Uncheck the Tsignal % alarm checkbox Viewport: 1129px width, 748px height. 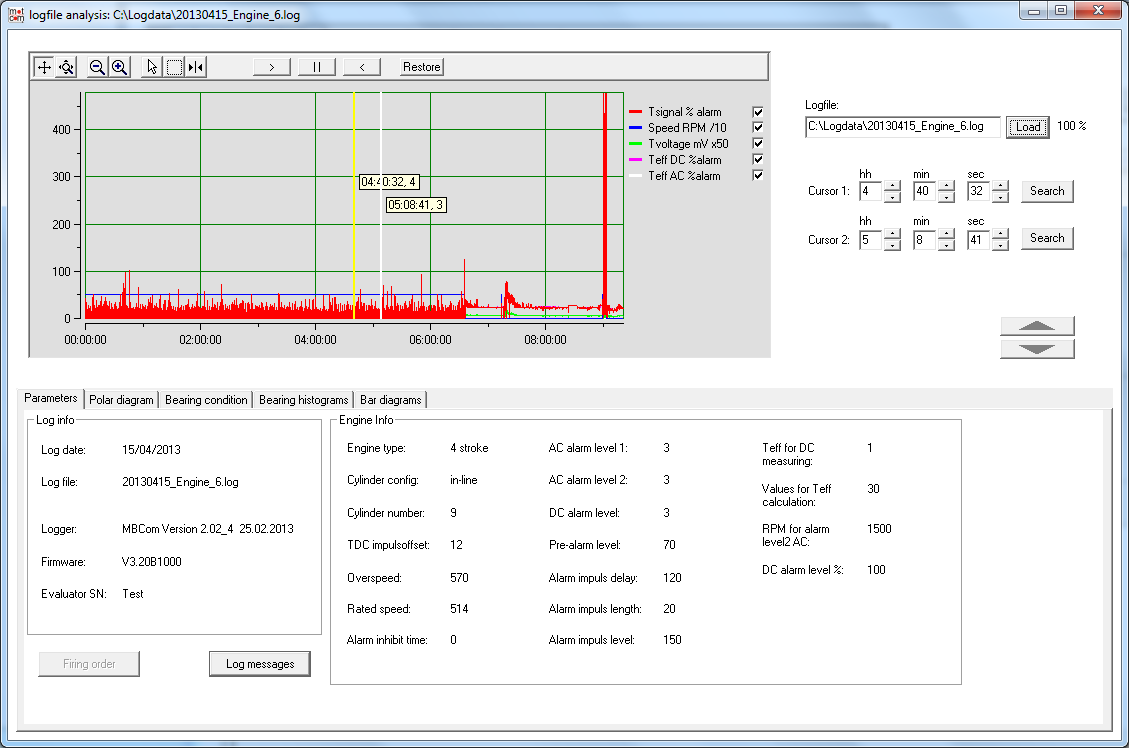[758, 112]
